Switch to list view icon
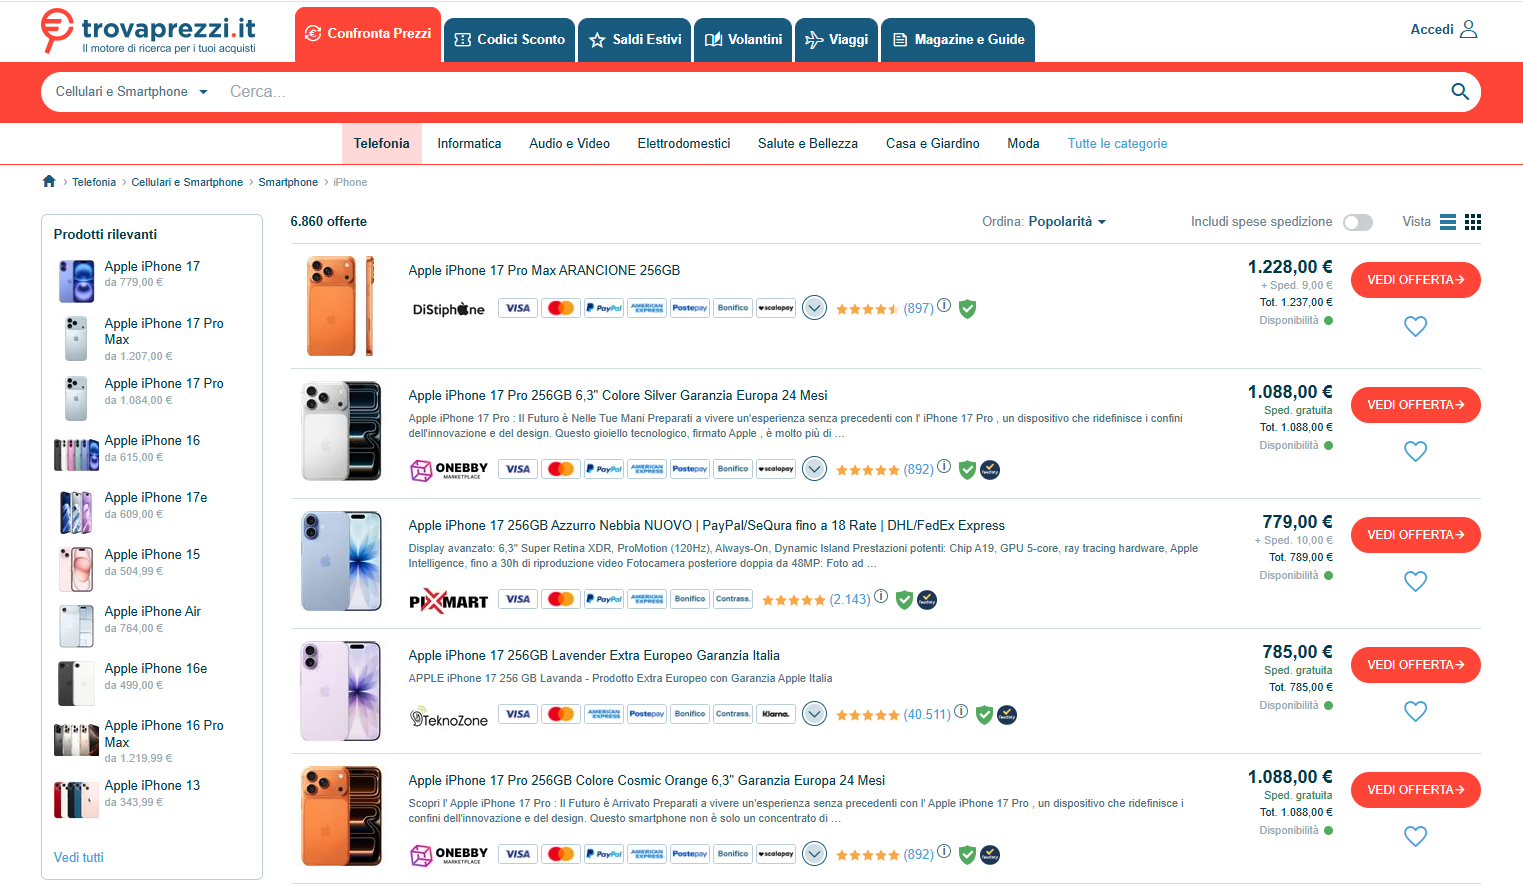1523x889 pixels. coord(1447,222)
